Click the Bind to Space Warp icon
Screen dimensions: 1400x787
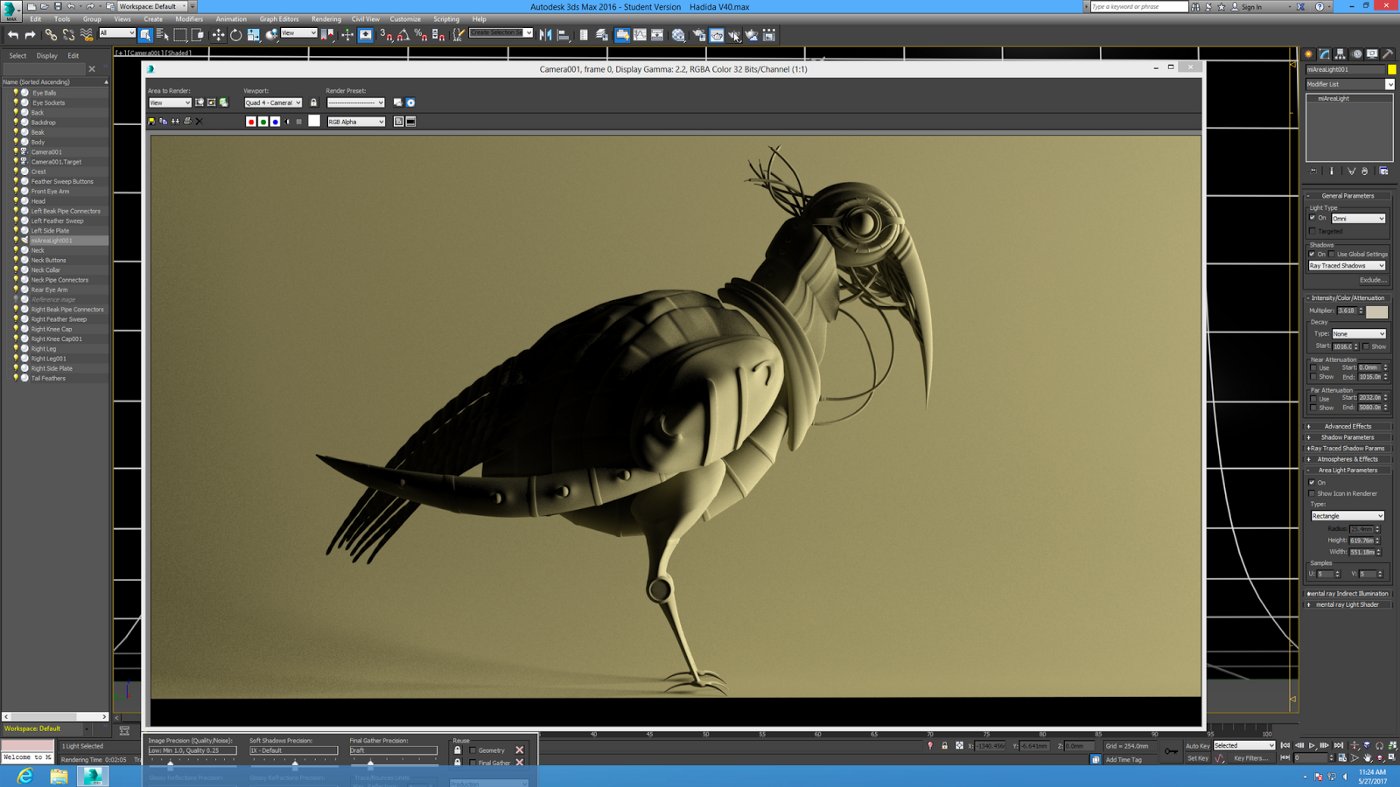coord(87,35)
